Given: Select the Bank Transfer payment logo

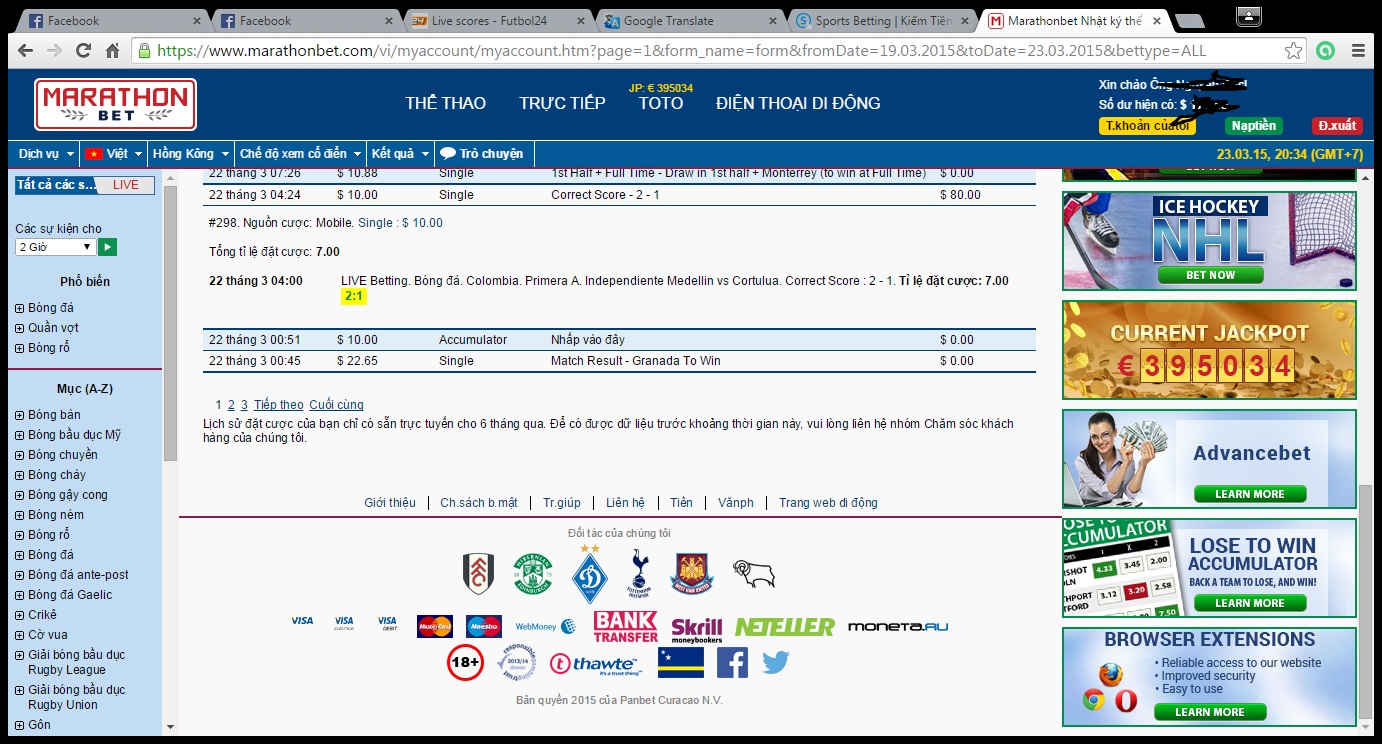Looking at the screenshot, I should point(626,627).
